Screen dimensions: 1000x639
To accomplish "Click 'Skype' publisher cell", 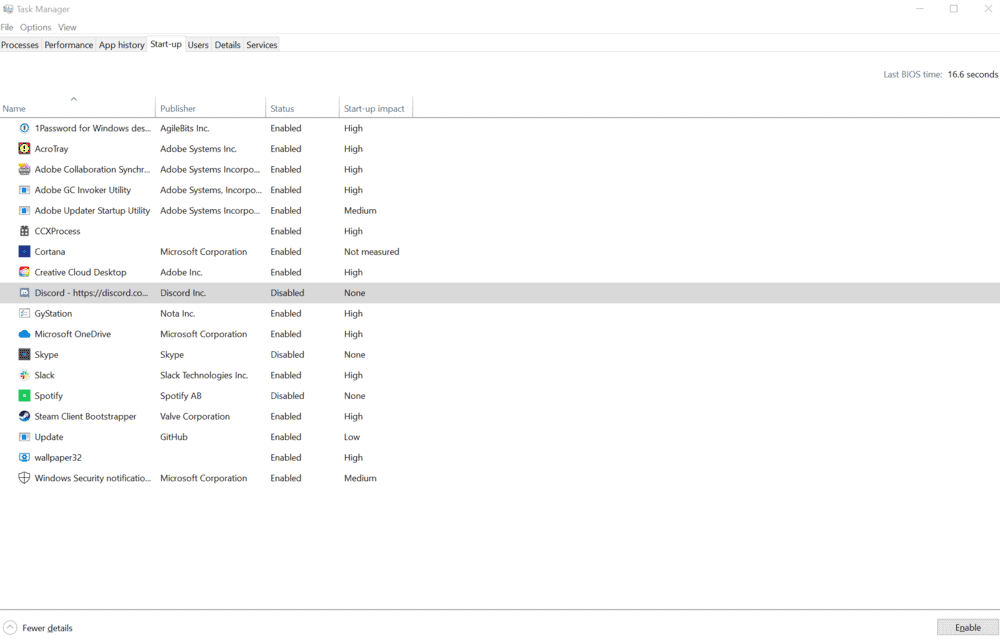I will tap(172, 355).
